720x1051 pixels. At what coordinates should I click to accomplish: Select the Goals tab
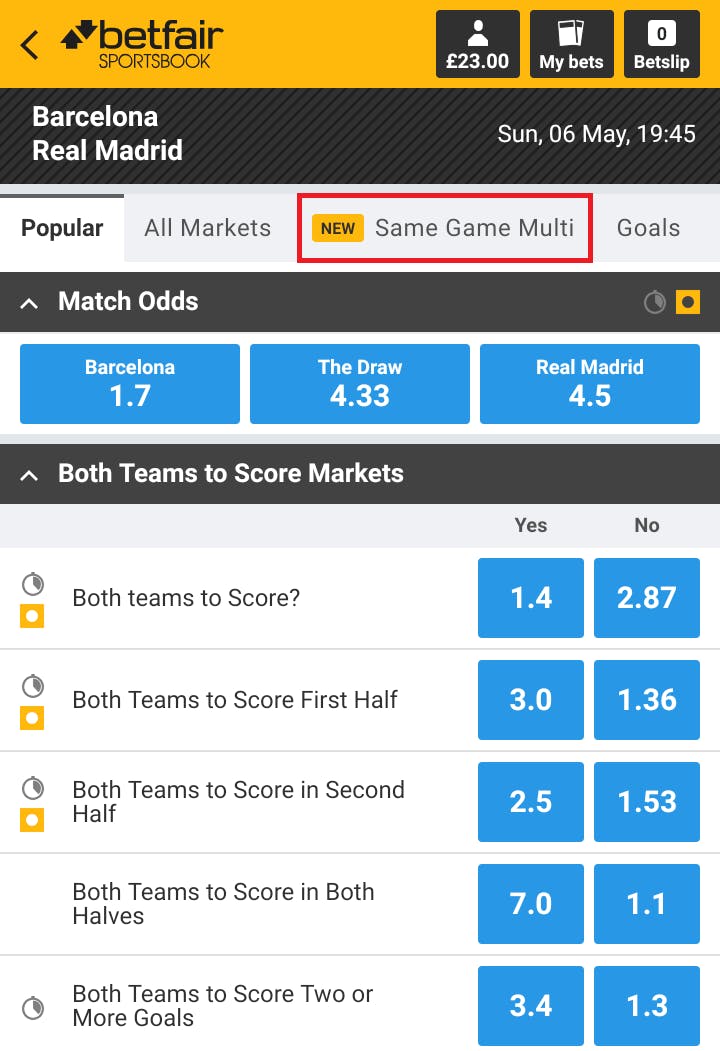tap(648, 228)
